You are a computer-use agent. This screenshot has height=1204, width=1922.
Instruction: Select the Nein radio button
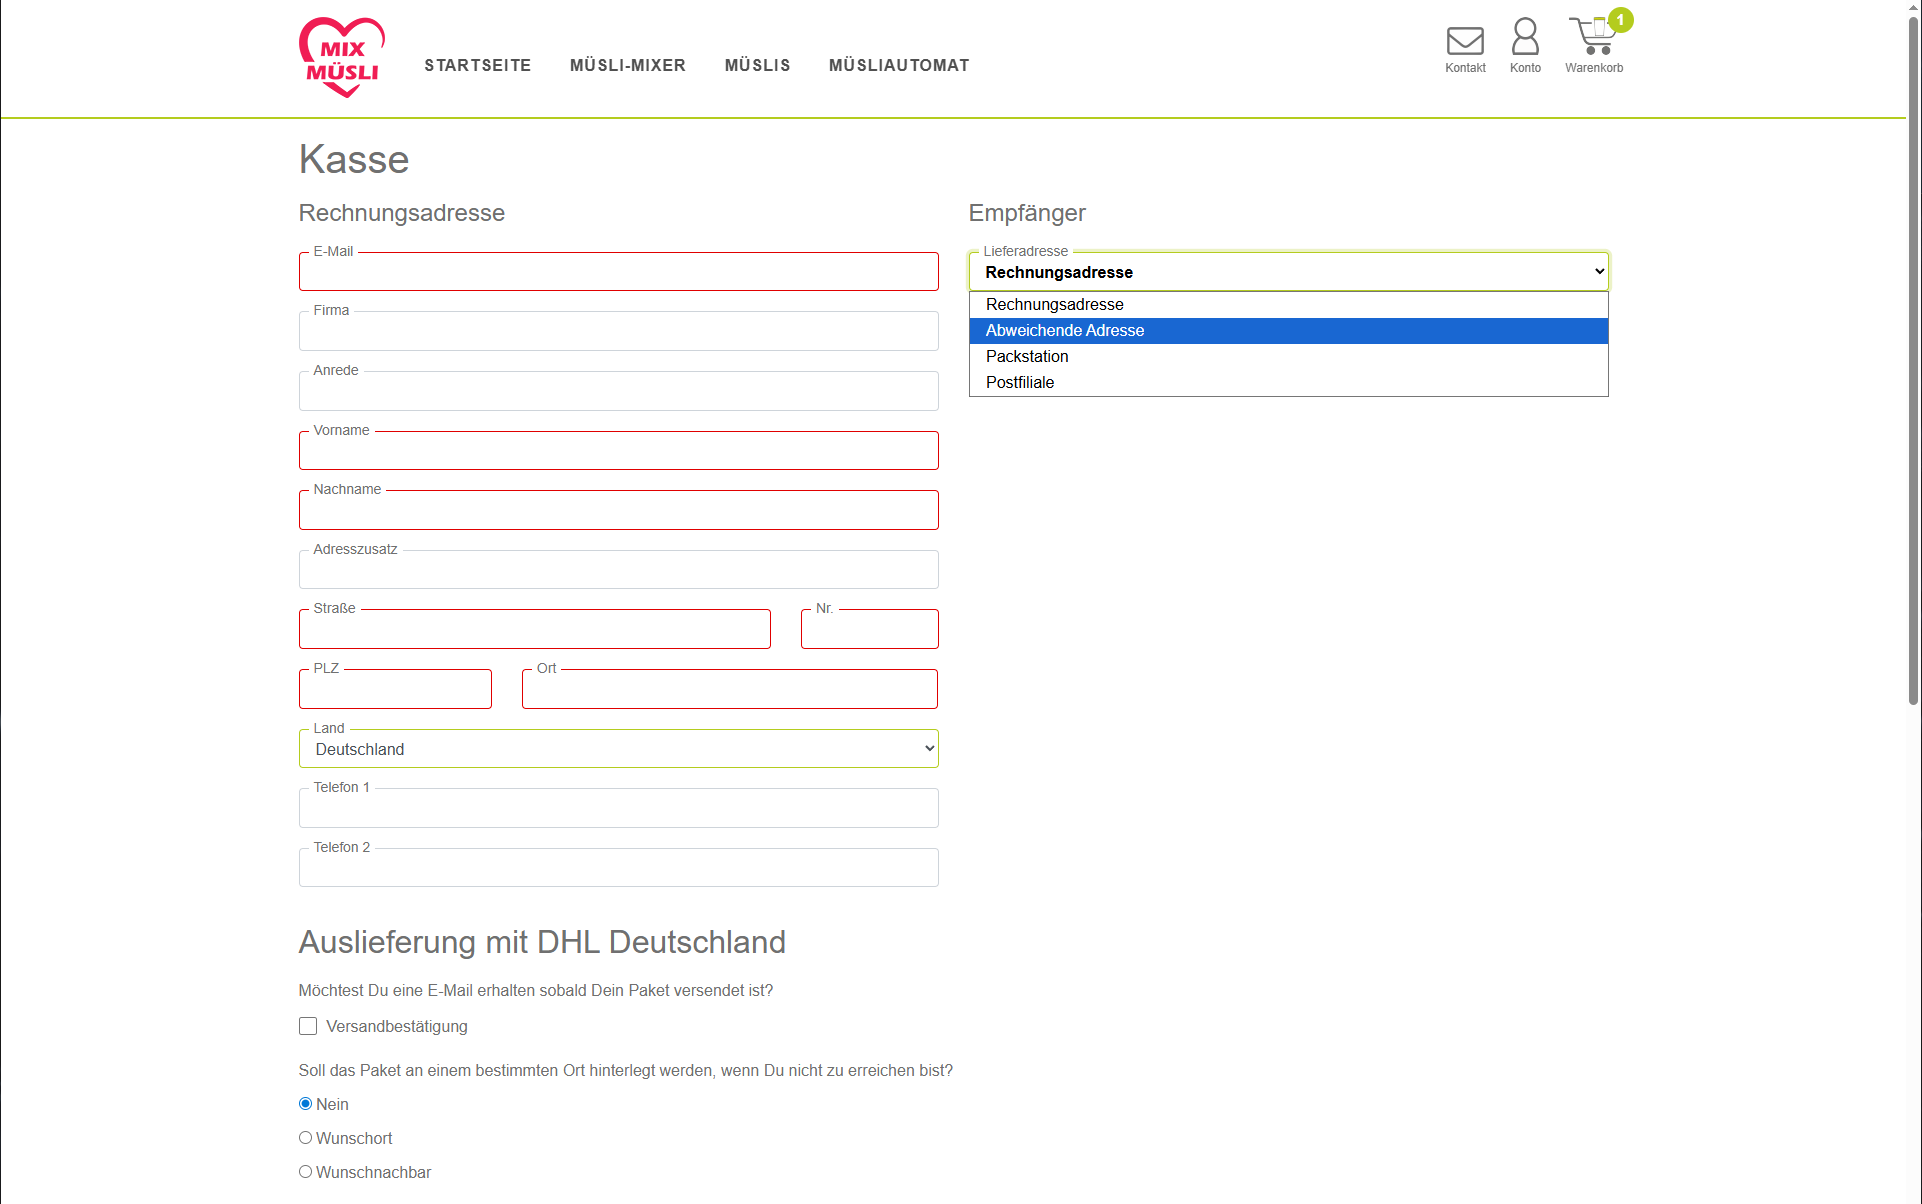pyautogui.click(x=305, y=1103)
